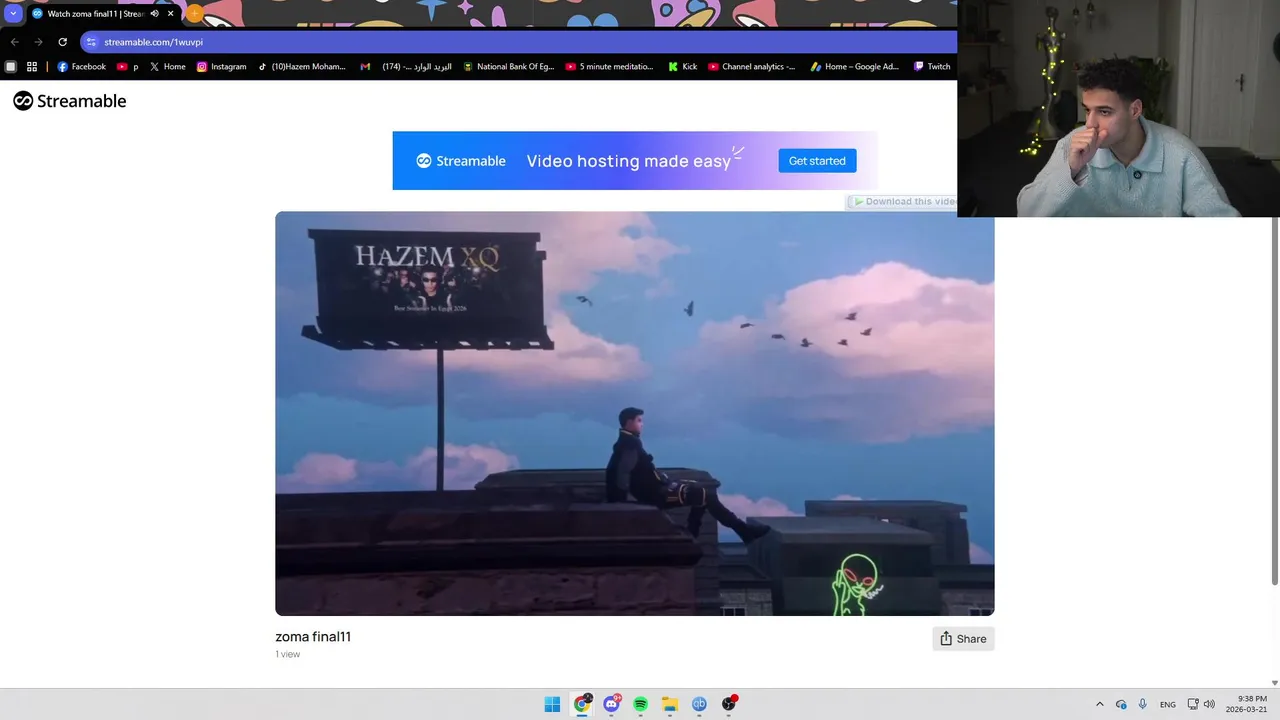
Task: Open Discord from the taskbar
Action: pos(611,704)
